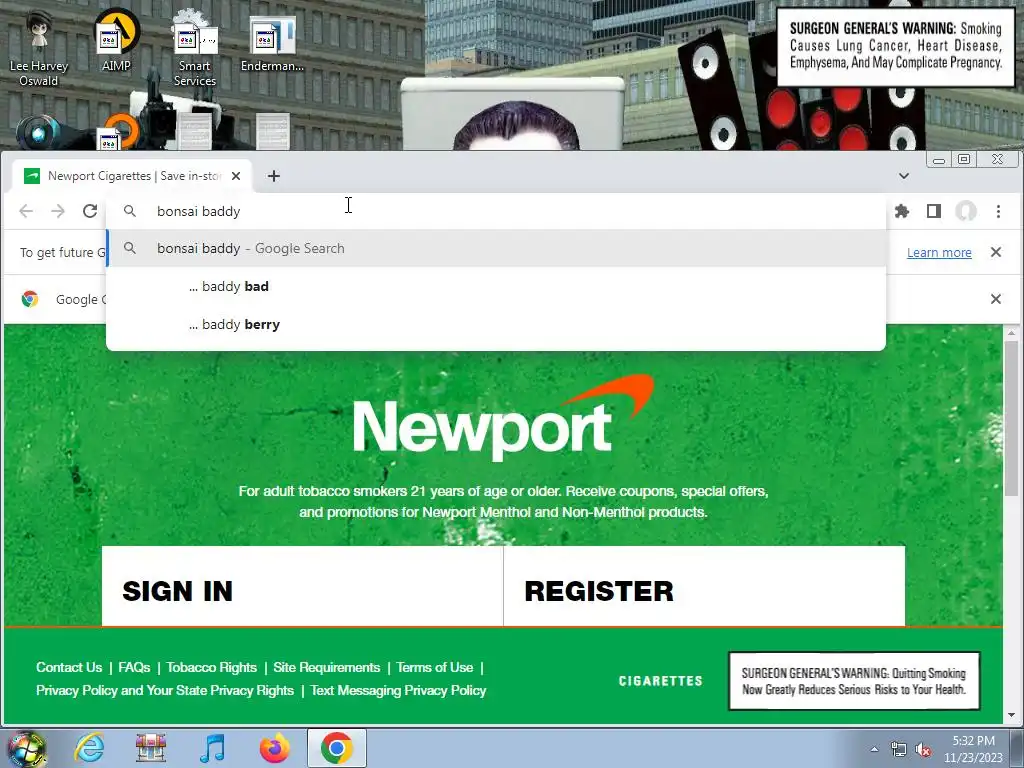Click the scrollbar up arrow
This screenshot has height=768, width=1024.
click(1012, 332)
